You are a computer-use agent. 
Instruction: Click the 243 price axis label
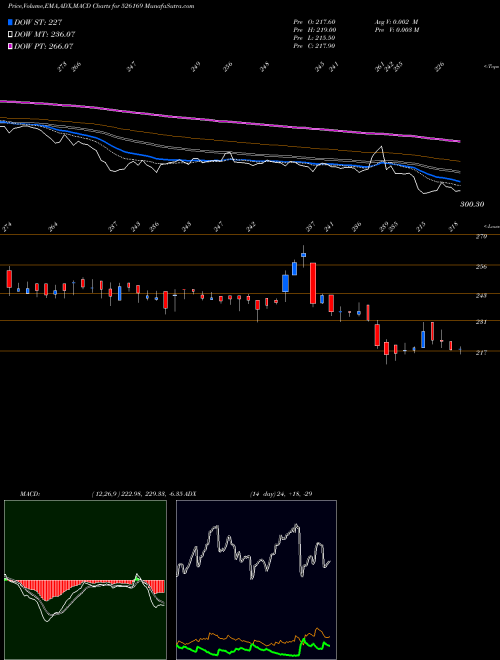tap(481, 296)
